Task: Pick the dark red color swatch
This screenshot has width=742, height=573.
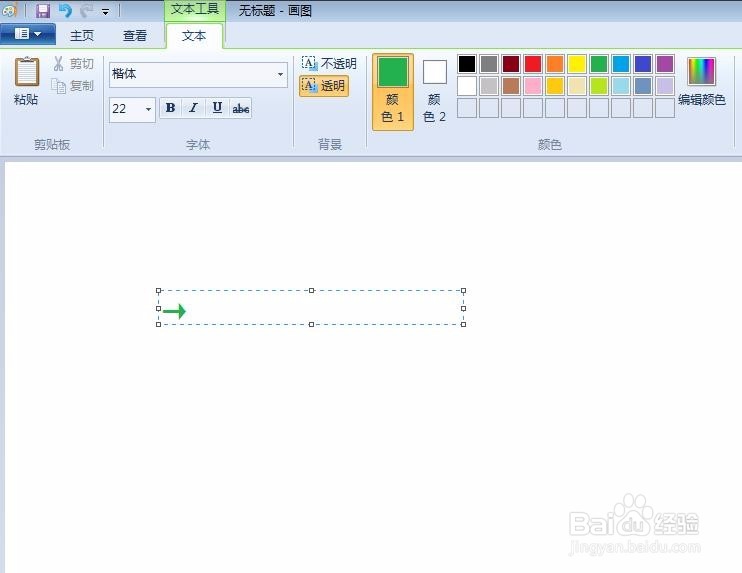Action: pyautogui.click(x=511, y=64)
